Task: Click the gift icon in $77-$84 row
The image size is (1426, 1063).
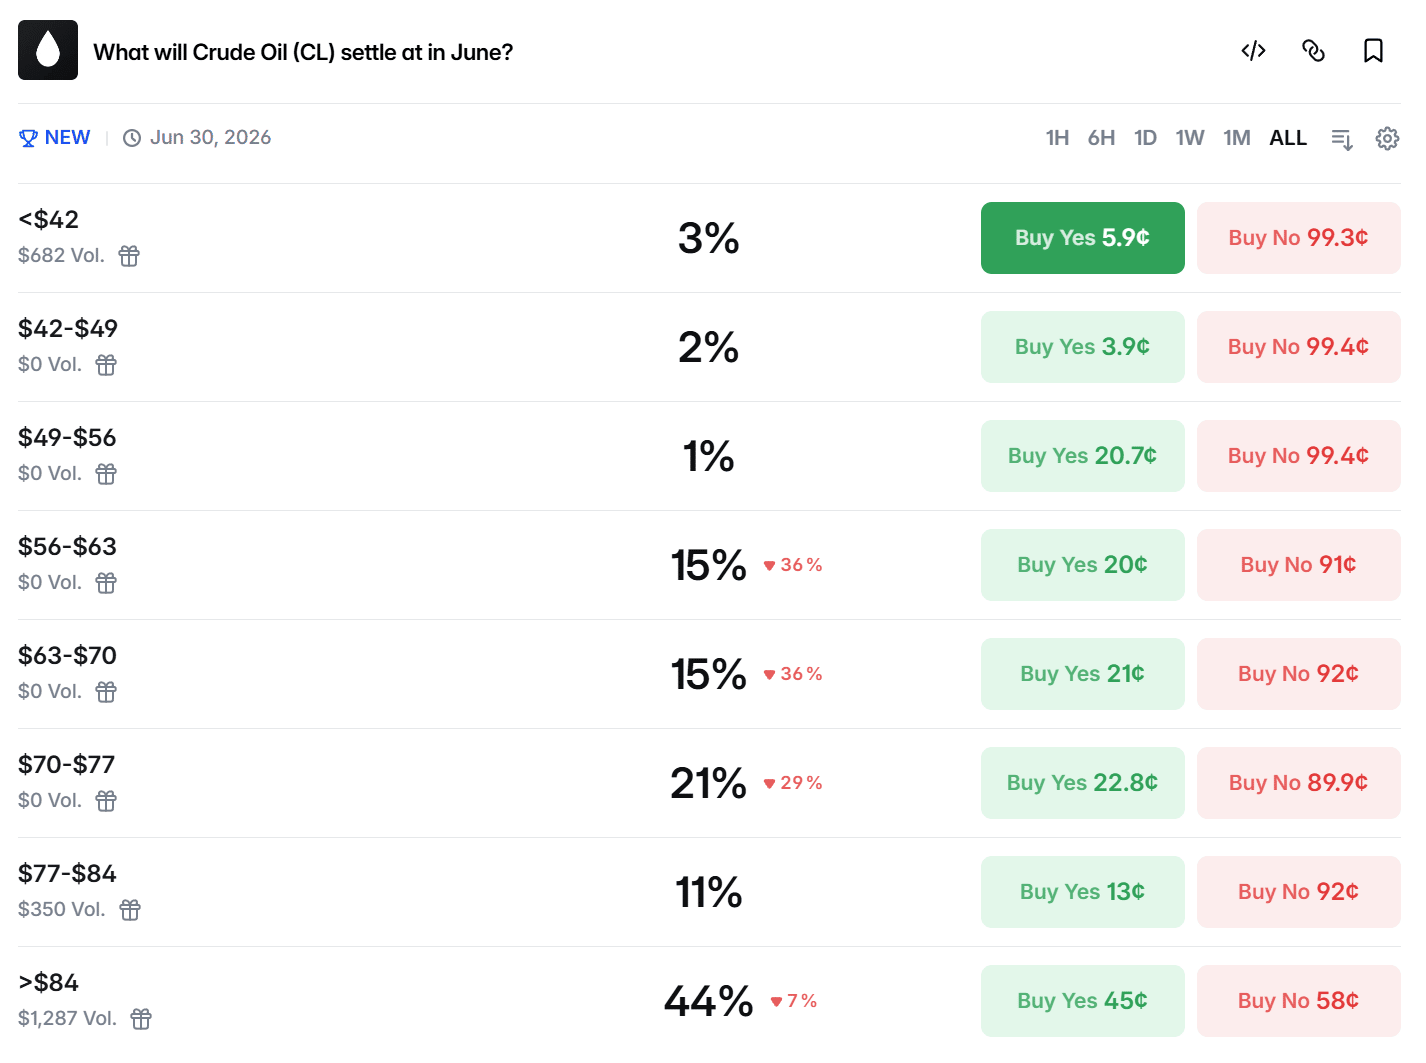Action: pyautogui.click(x=130, y=910)
